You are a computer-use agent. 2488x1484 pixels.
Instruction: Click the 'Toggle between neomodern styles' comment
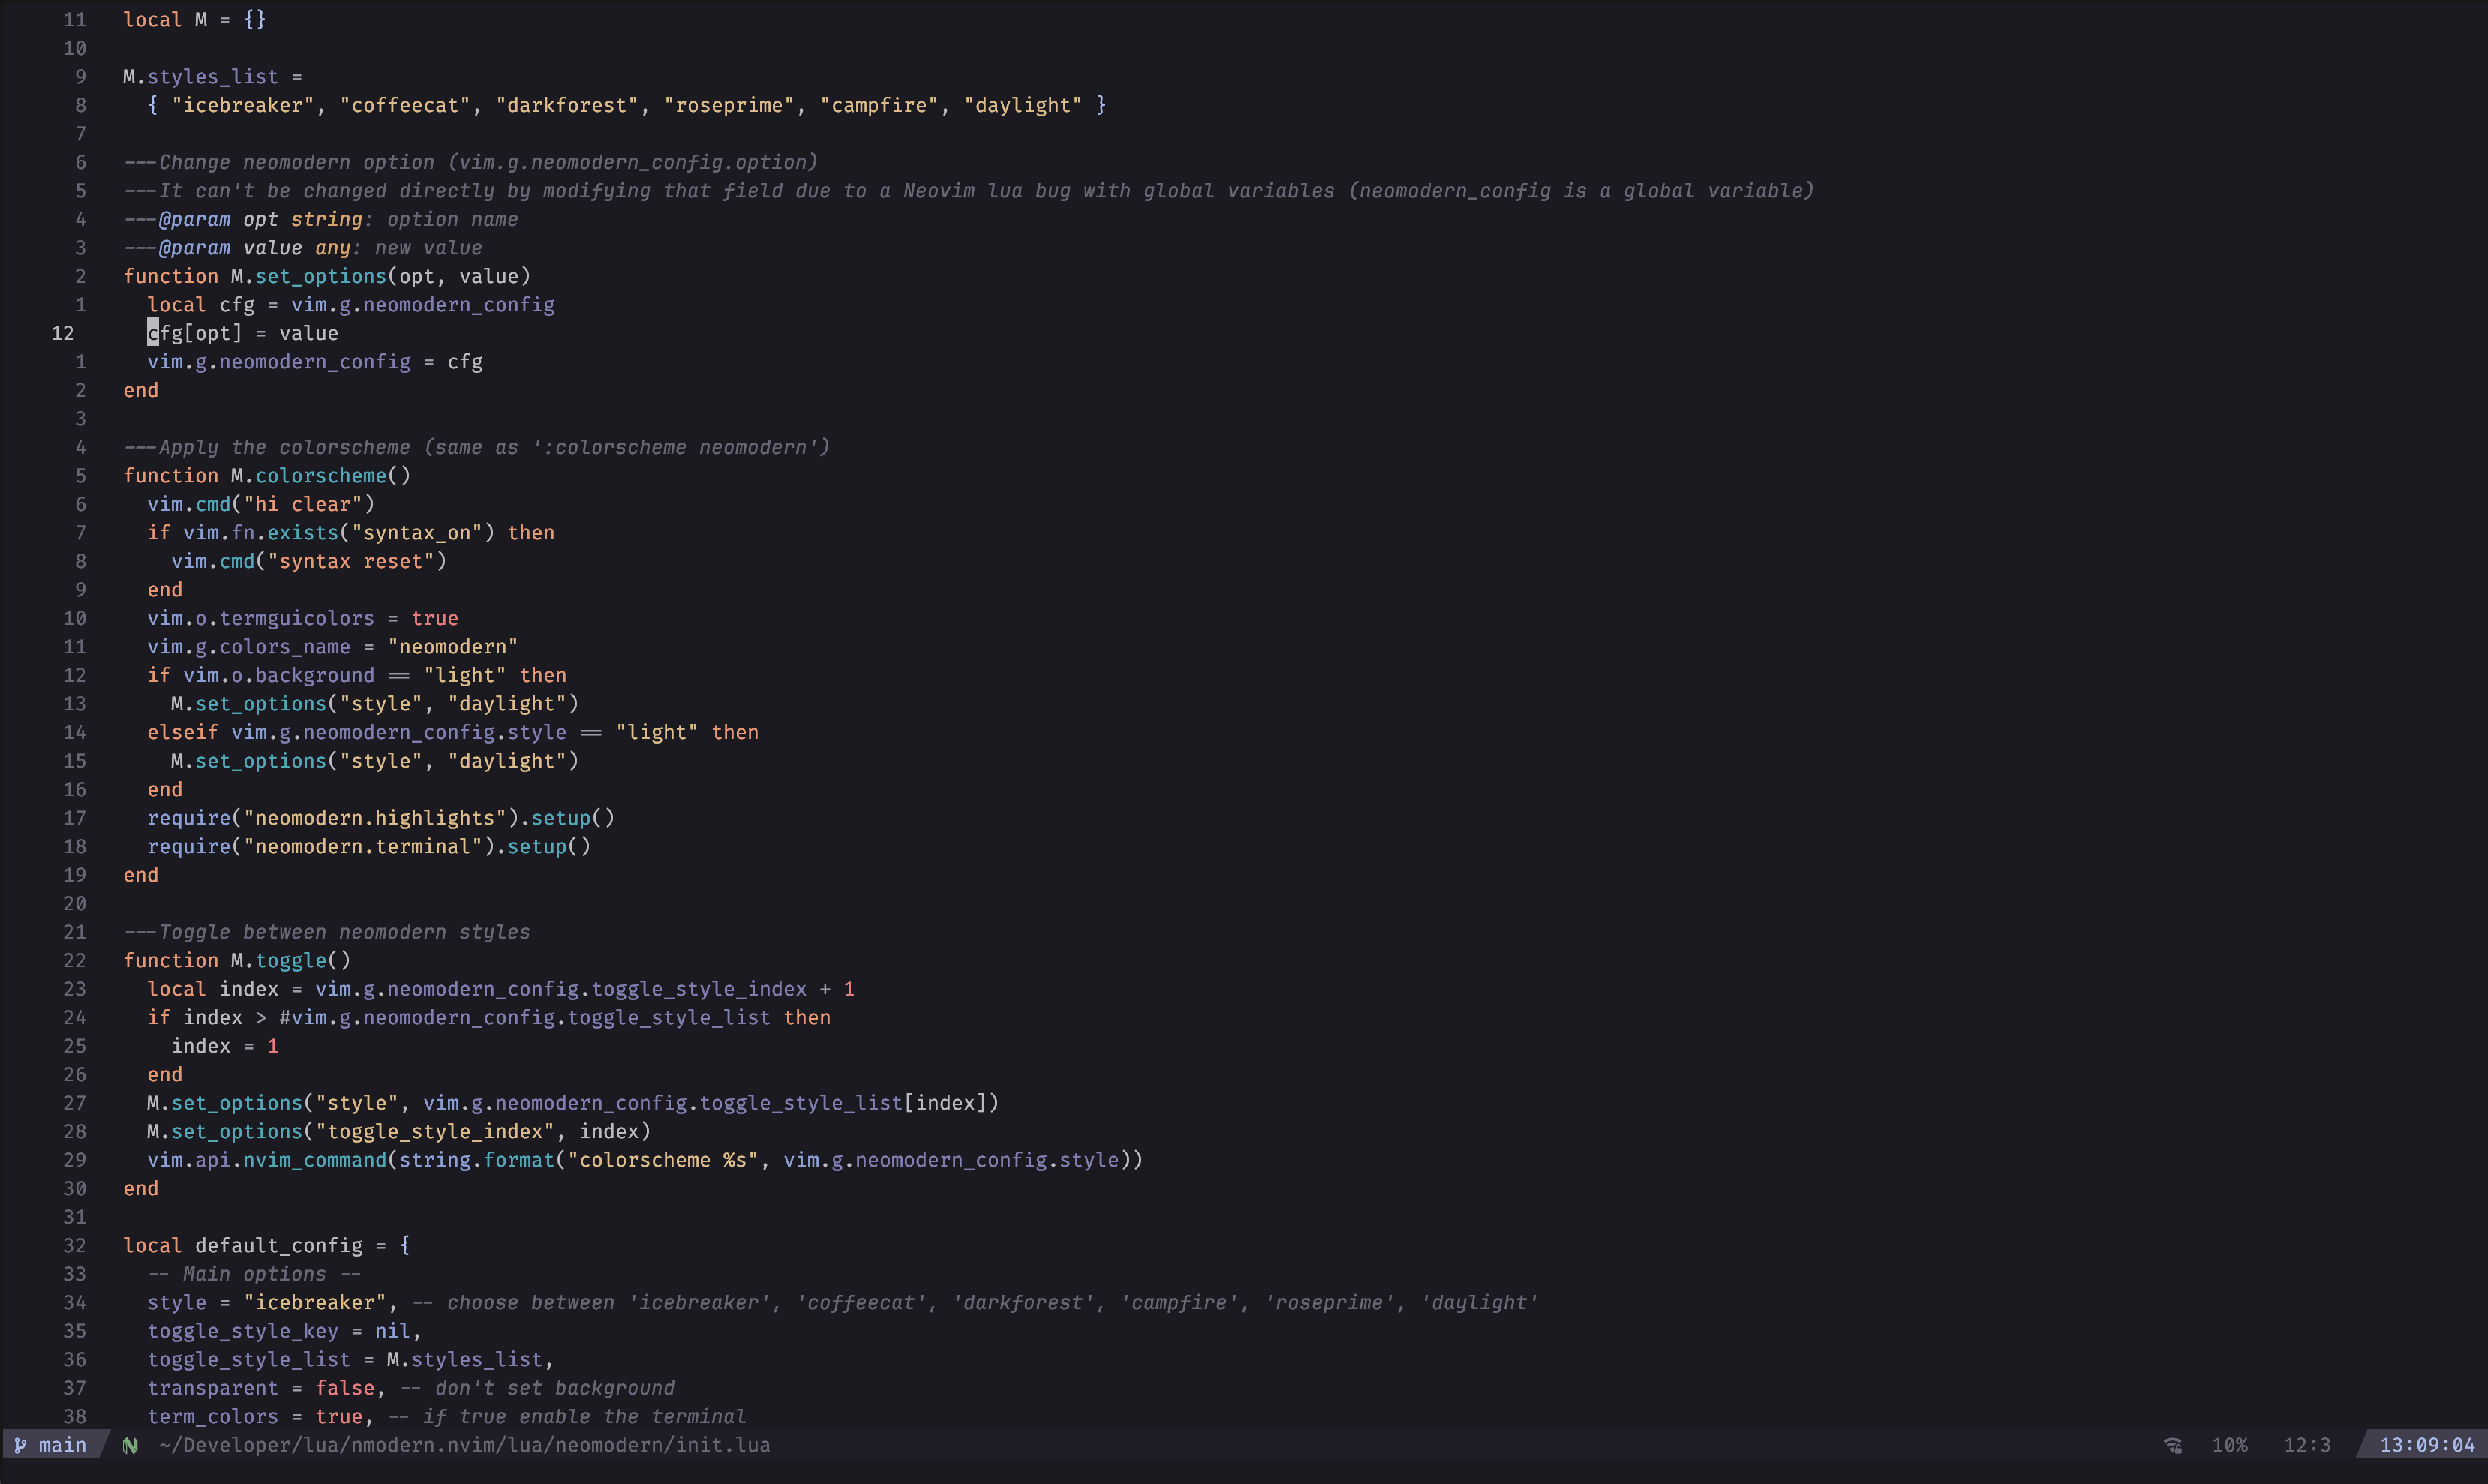327,931
